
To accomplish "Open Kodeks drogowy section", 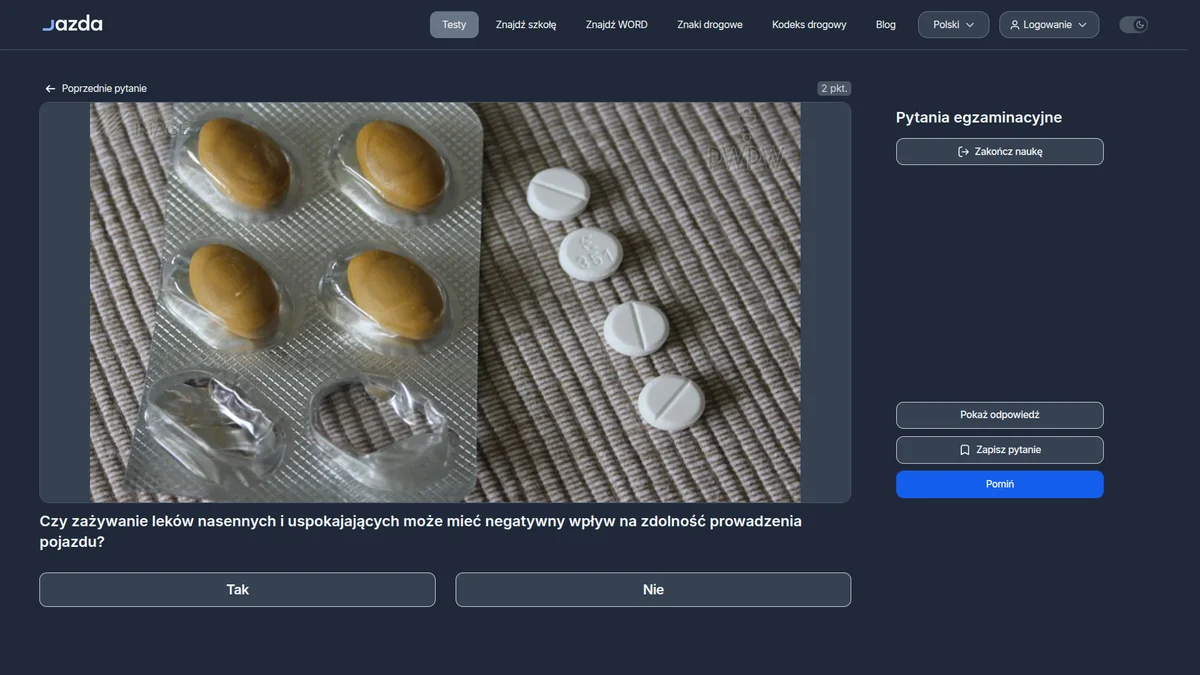I will [809, 25].
